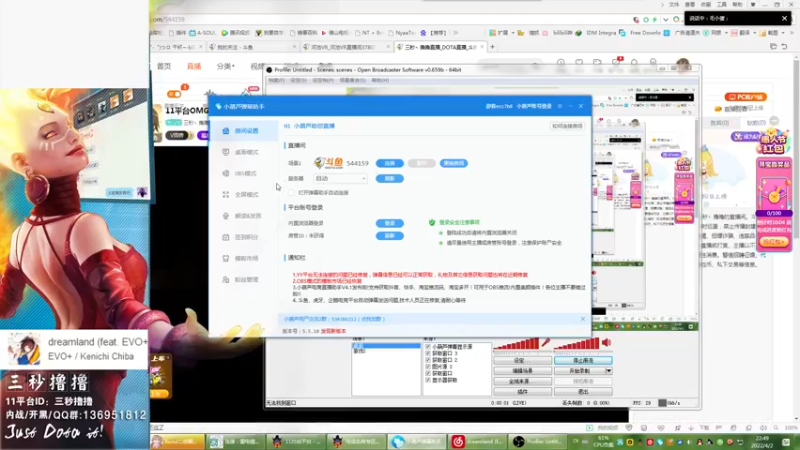The height and width of the screenshot is (450, 800).
Task: Open the dreamland NetEase Music taskbar item
Action: point(477,441)
